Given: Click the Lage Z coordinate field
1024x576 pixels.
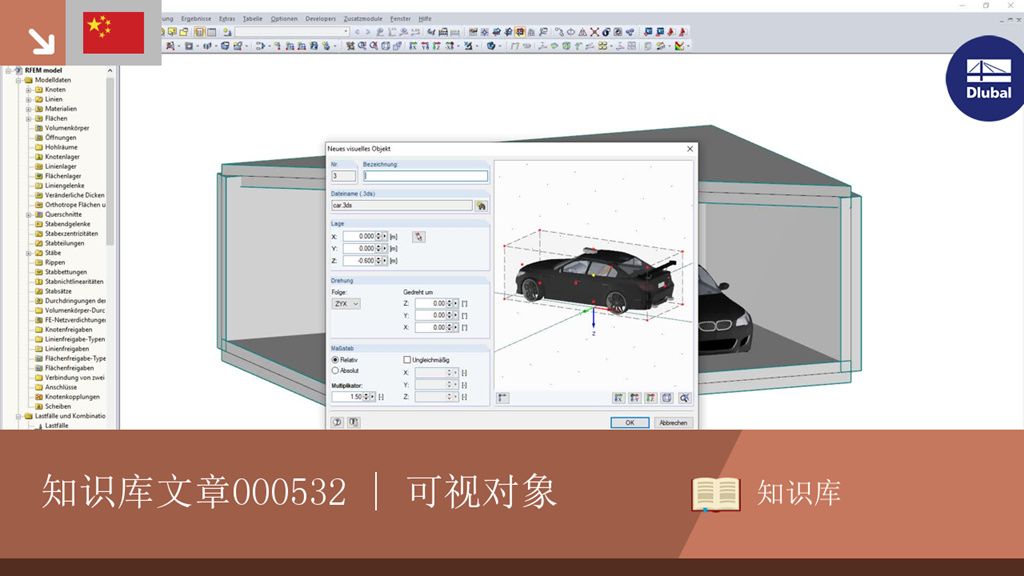Looking at the screenshot, I should pyautogui.click(x=359, y=261).
